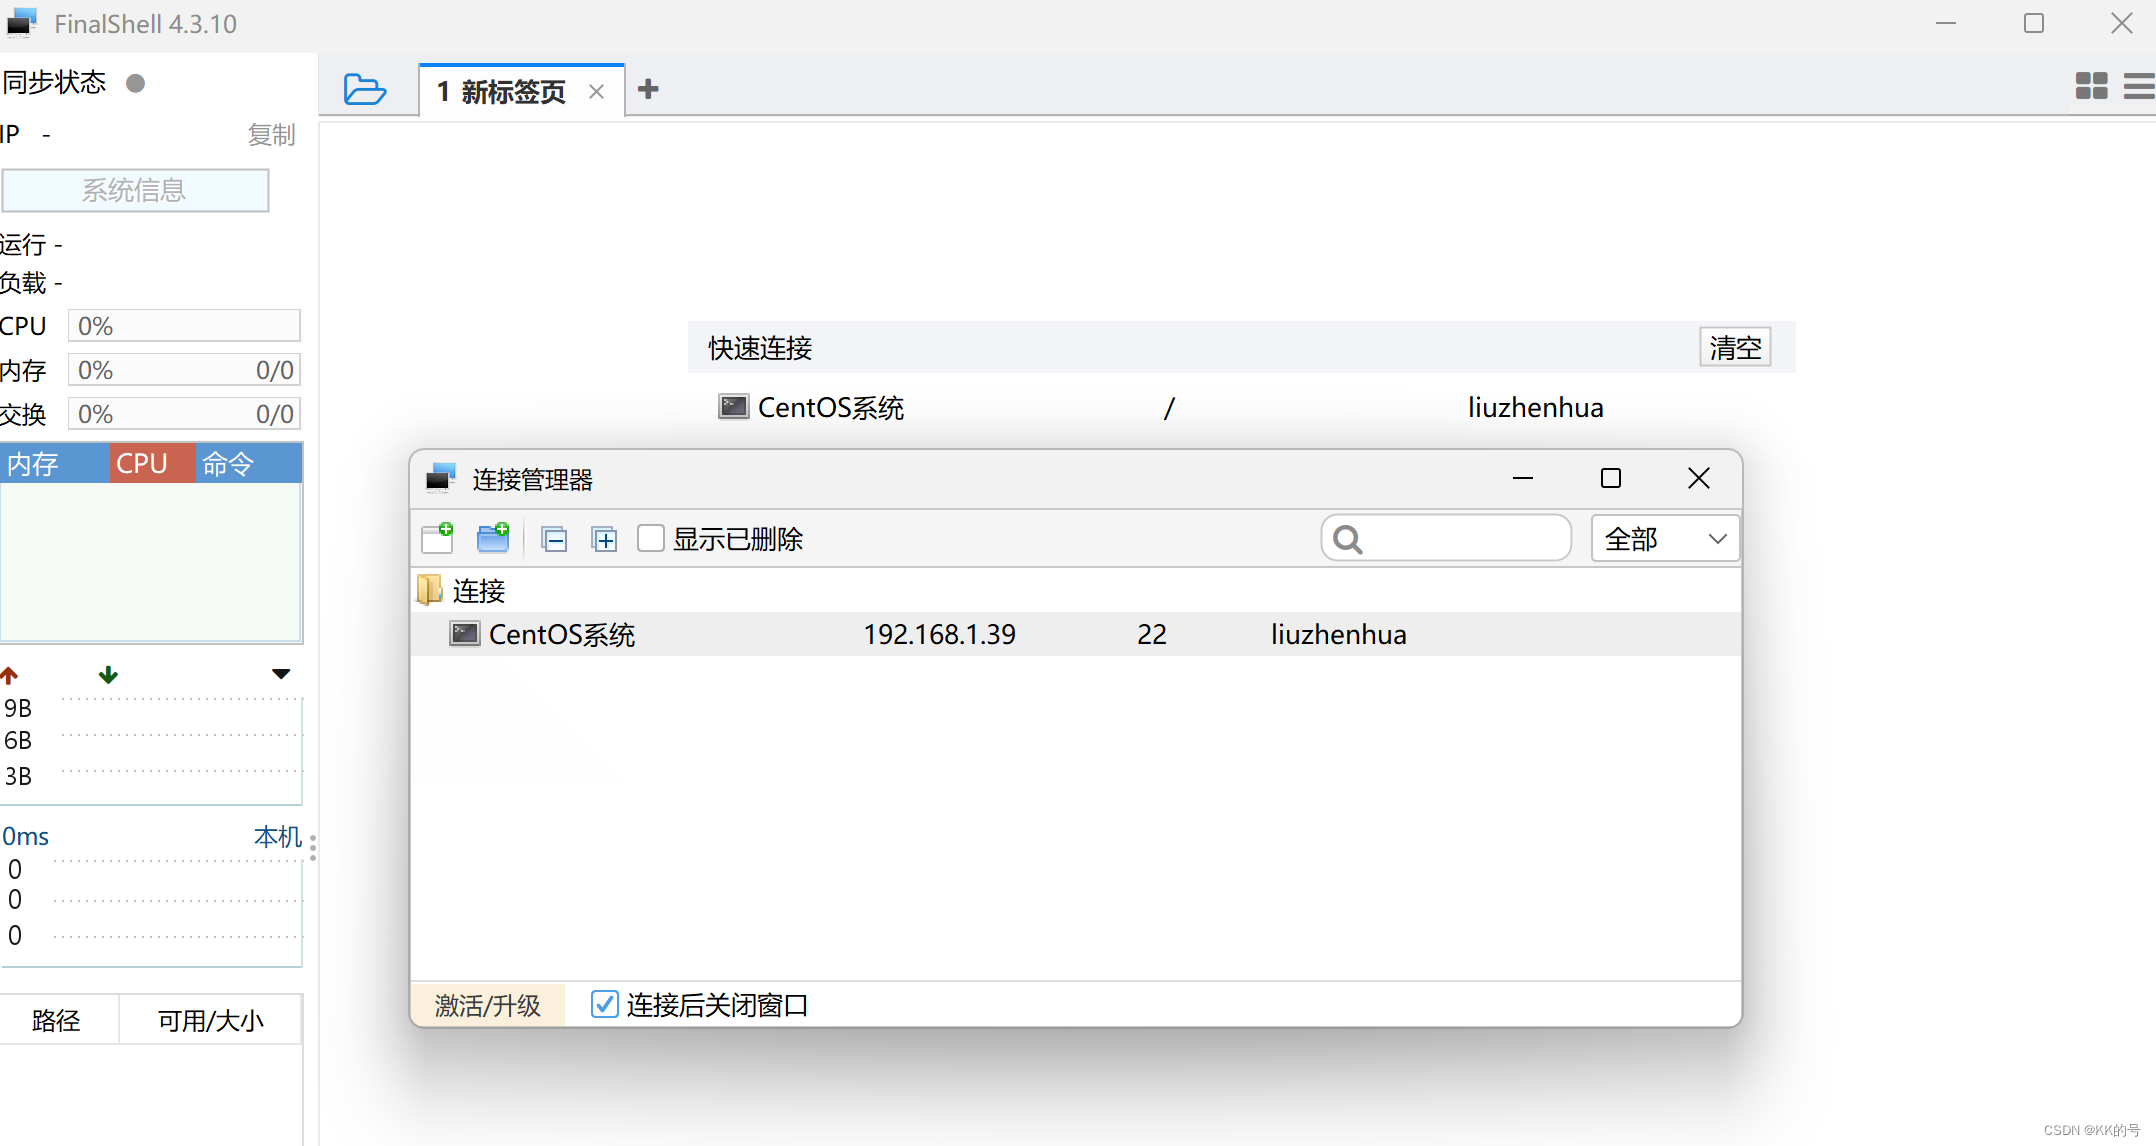Open the folder icon for connection manager
This screenshot has width=2156, height=1146.
pos(364,90)
